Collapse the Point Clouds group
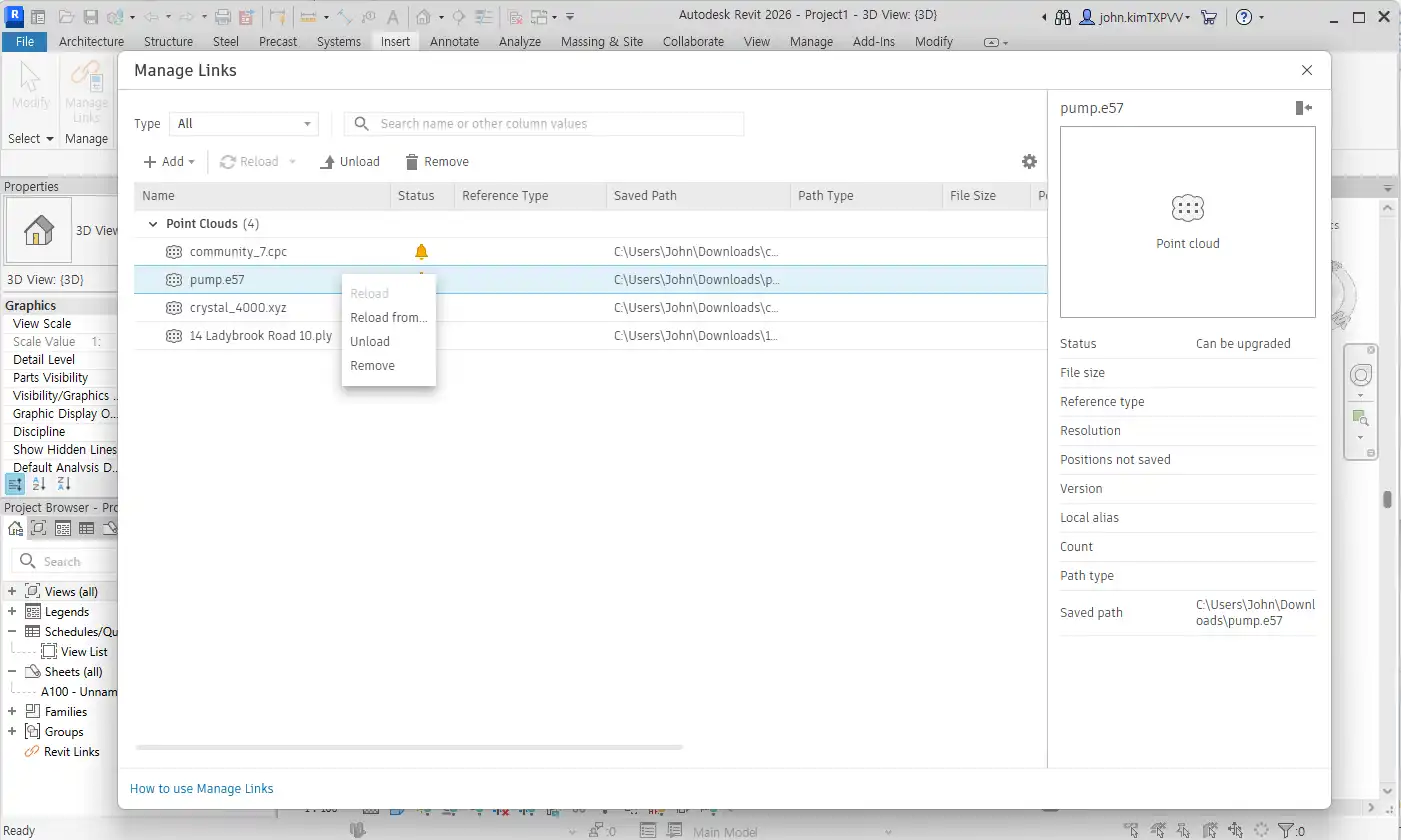 coord(153,224)
